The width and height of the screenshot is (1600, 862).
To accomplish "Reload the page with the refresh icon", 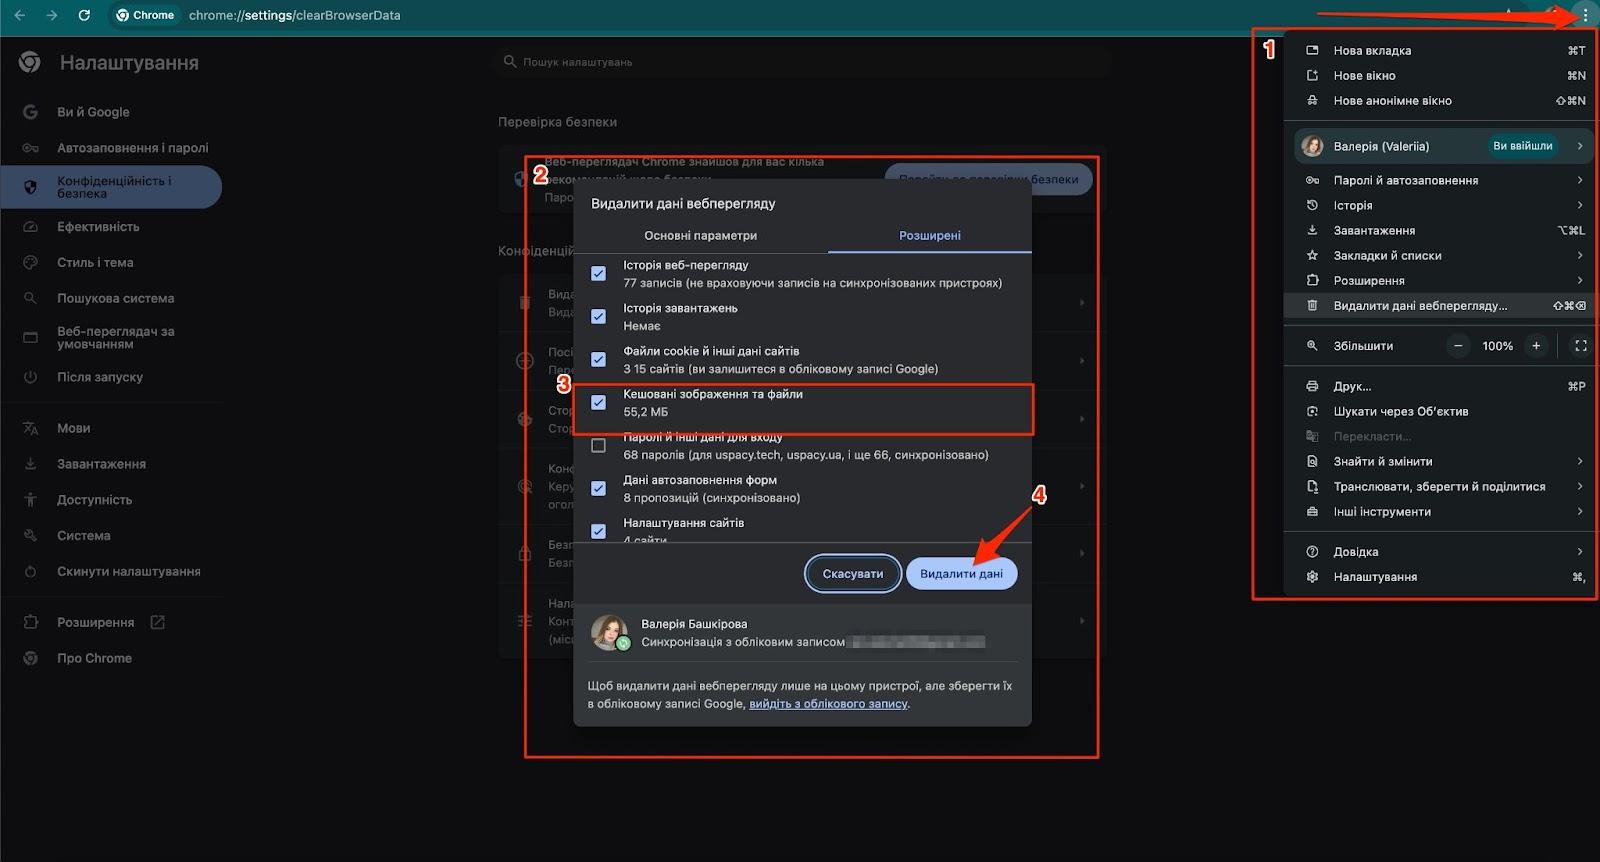I will coord(84,15).
